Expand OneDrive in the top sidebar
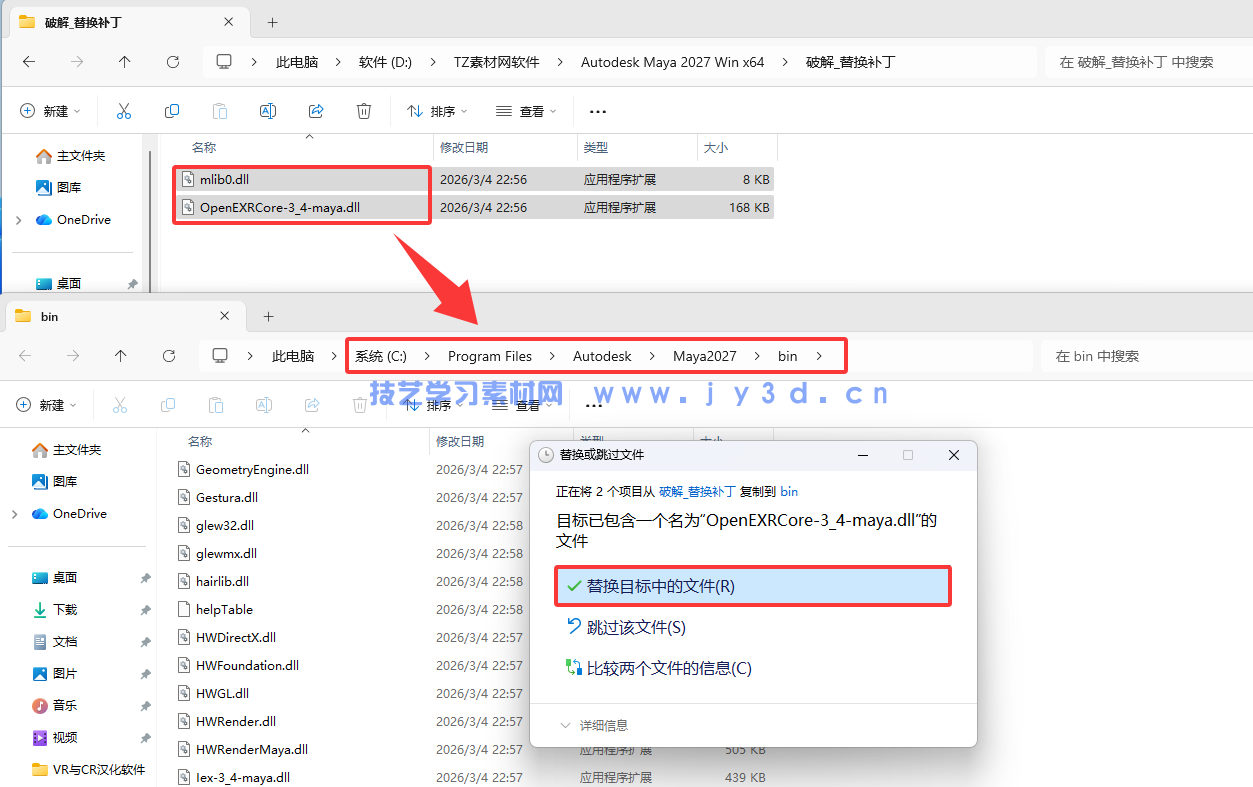 pos(17,220)
